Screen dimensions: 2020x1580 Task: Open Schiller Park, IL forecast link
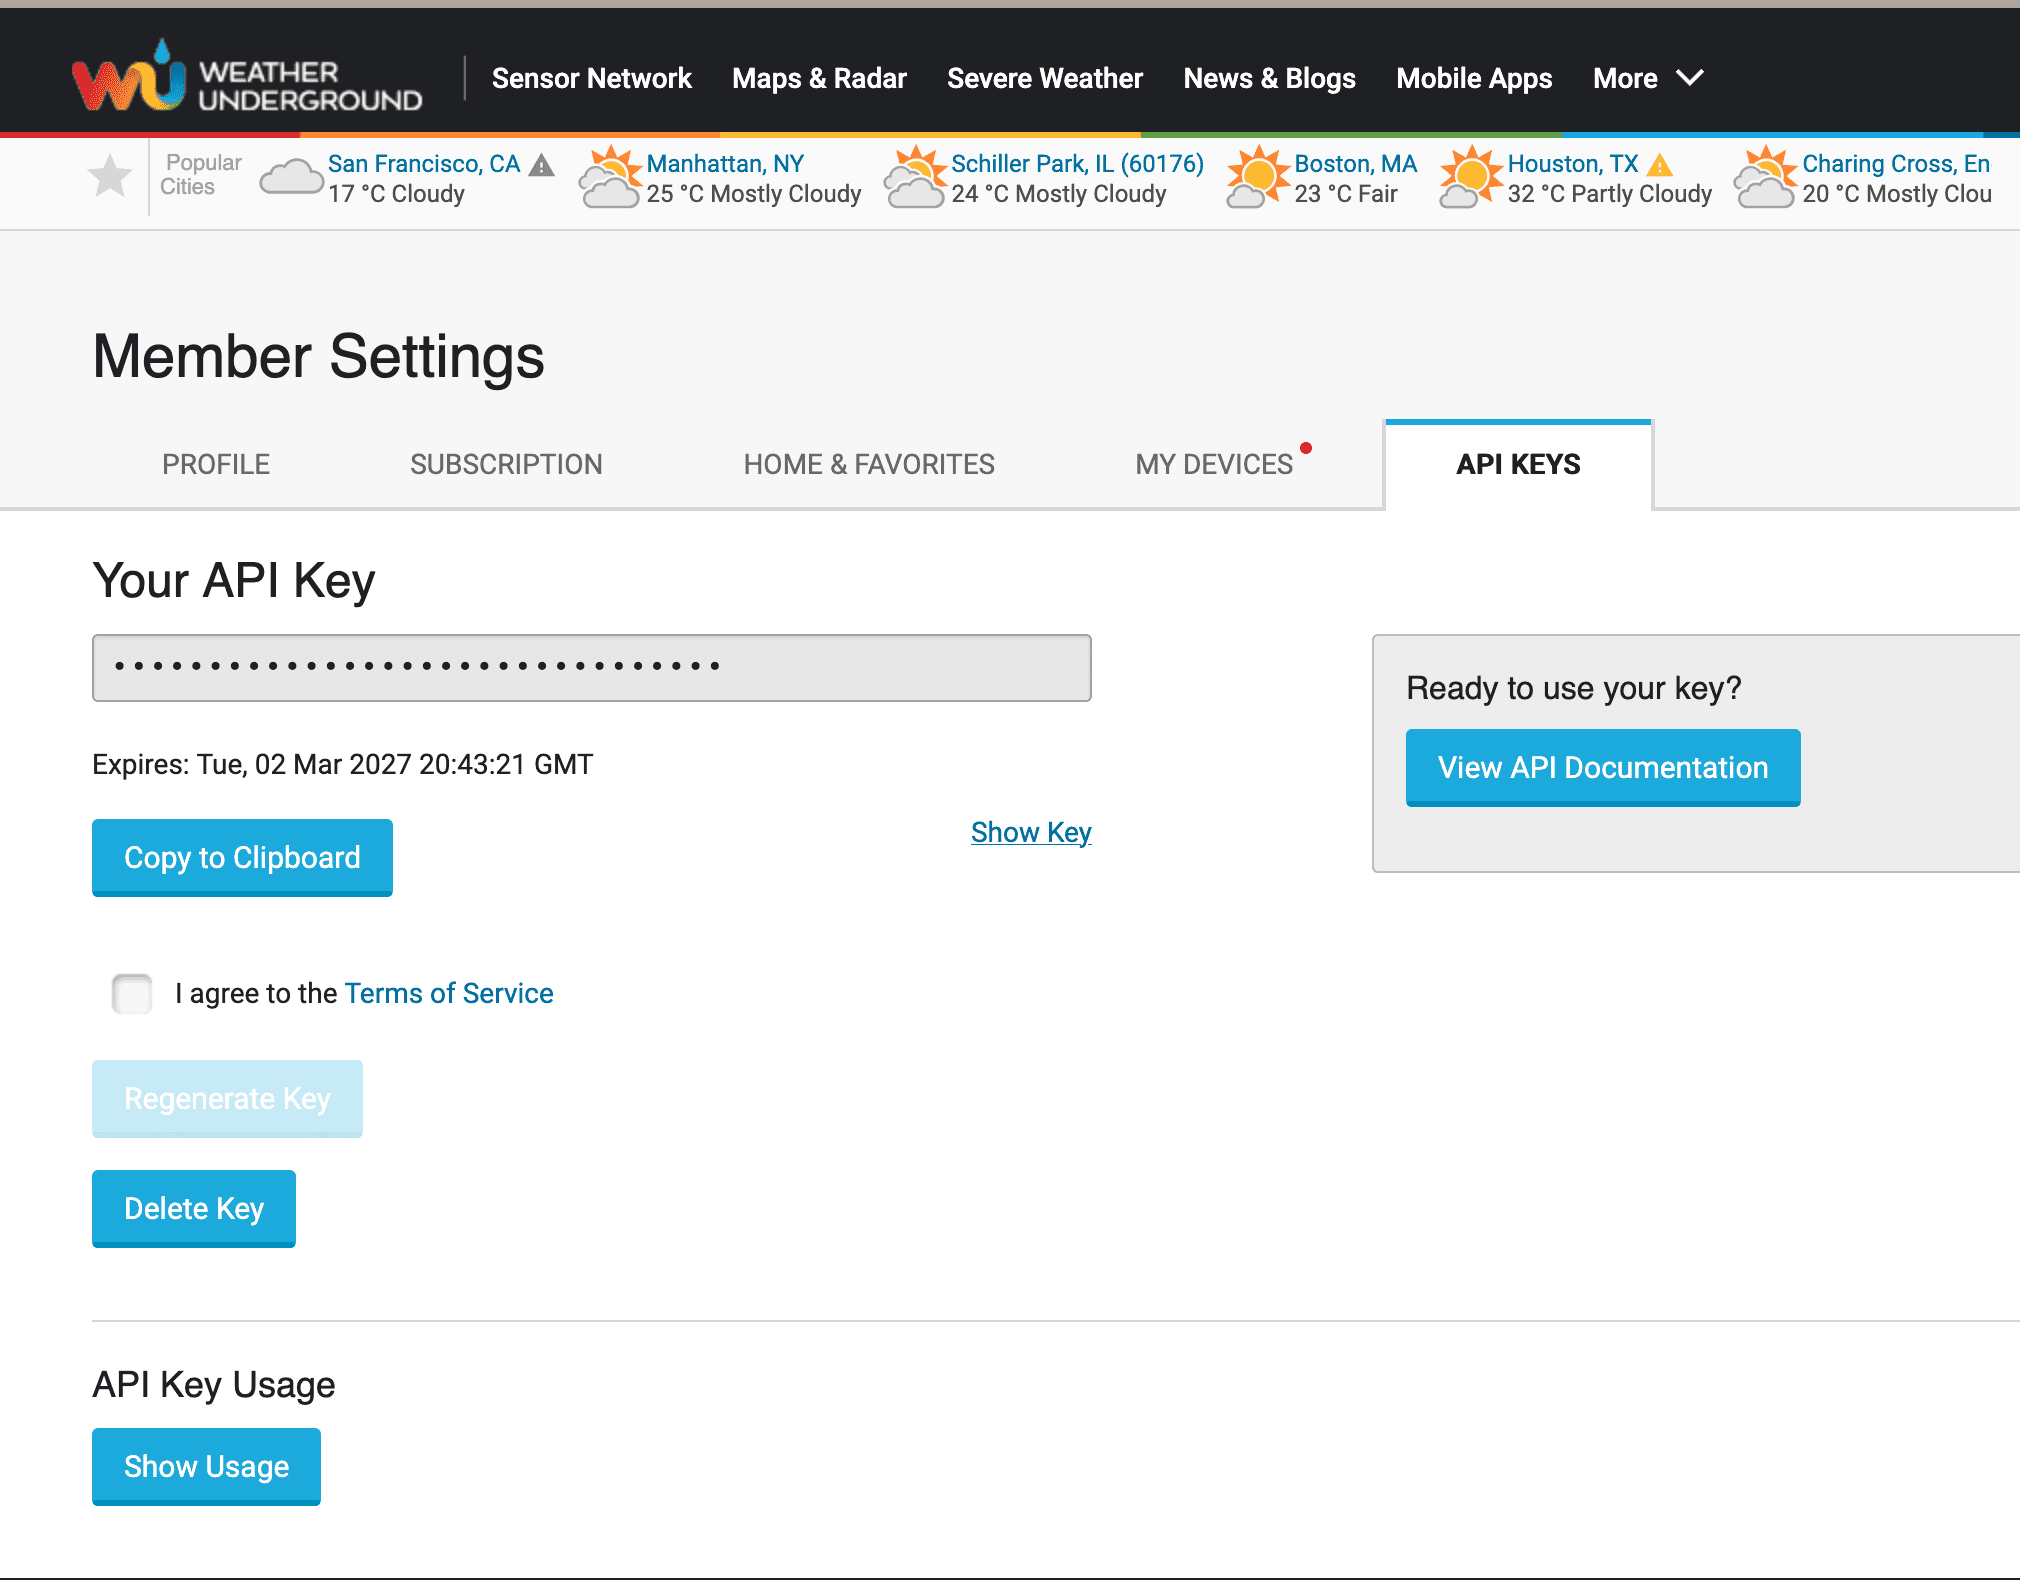click(x=1077, y=164)
